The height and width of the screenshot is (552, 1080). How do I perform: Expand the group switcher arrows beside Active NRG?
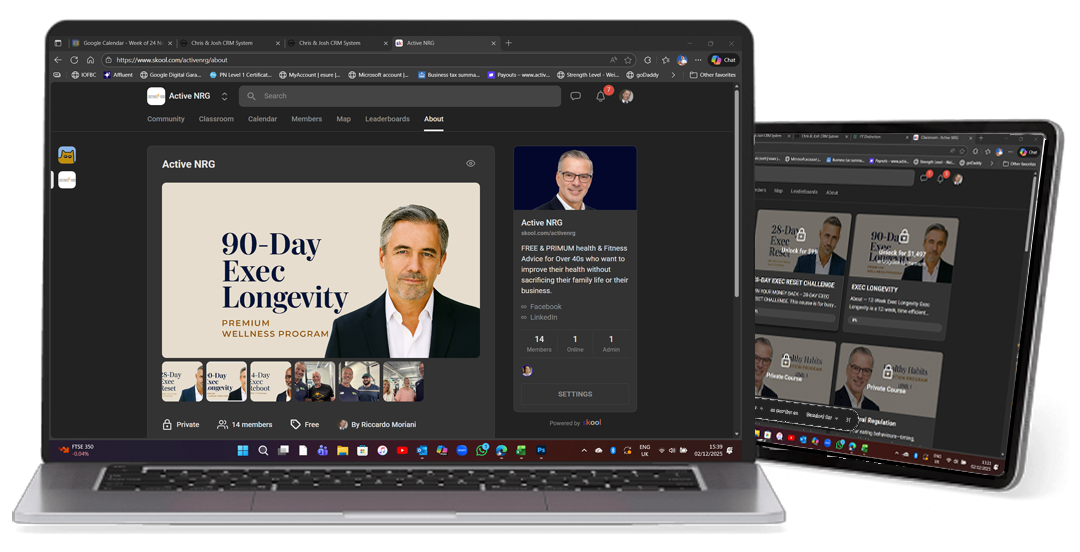(225, 96)
